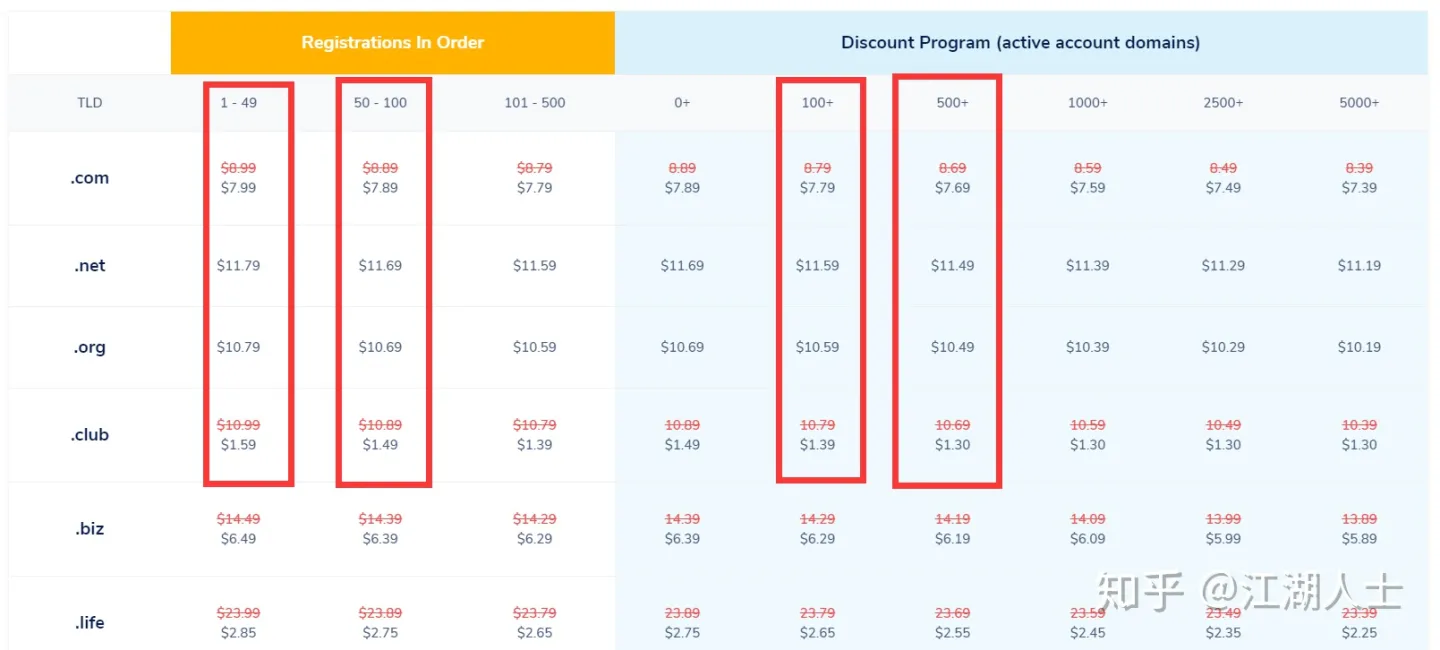Viewport: 1440px width, 650px height.
Task: Select the Discount Program header
Action: coord(1020,43)
